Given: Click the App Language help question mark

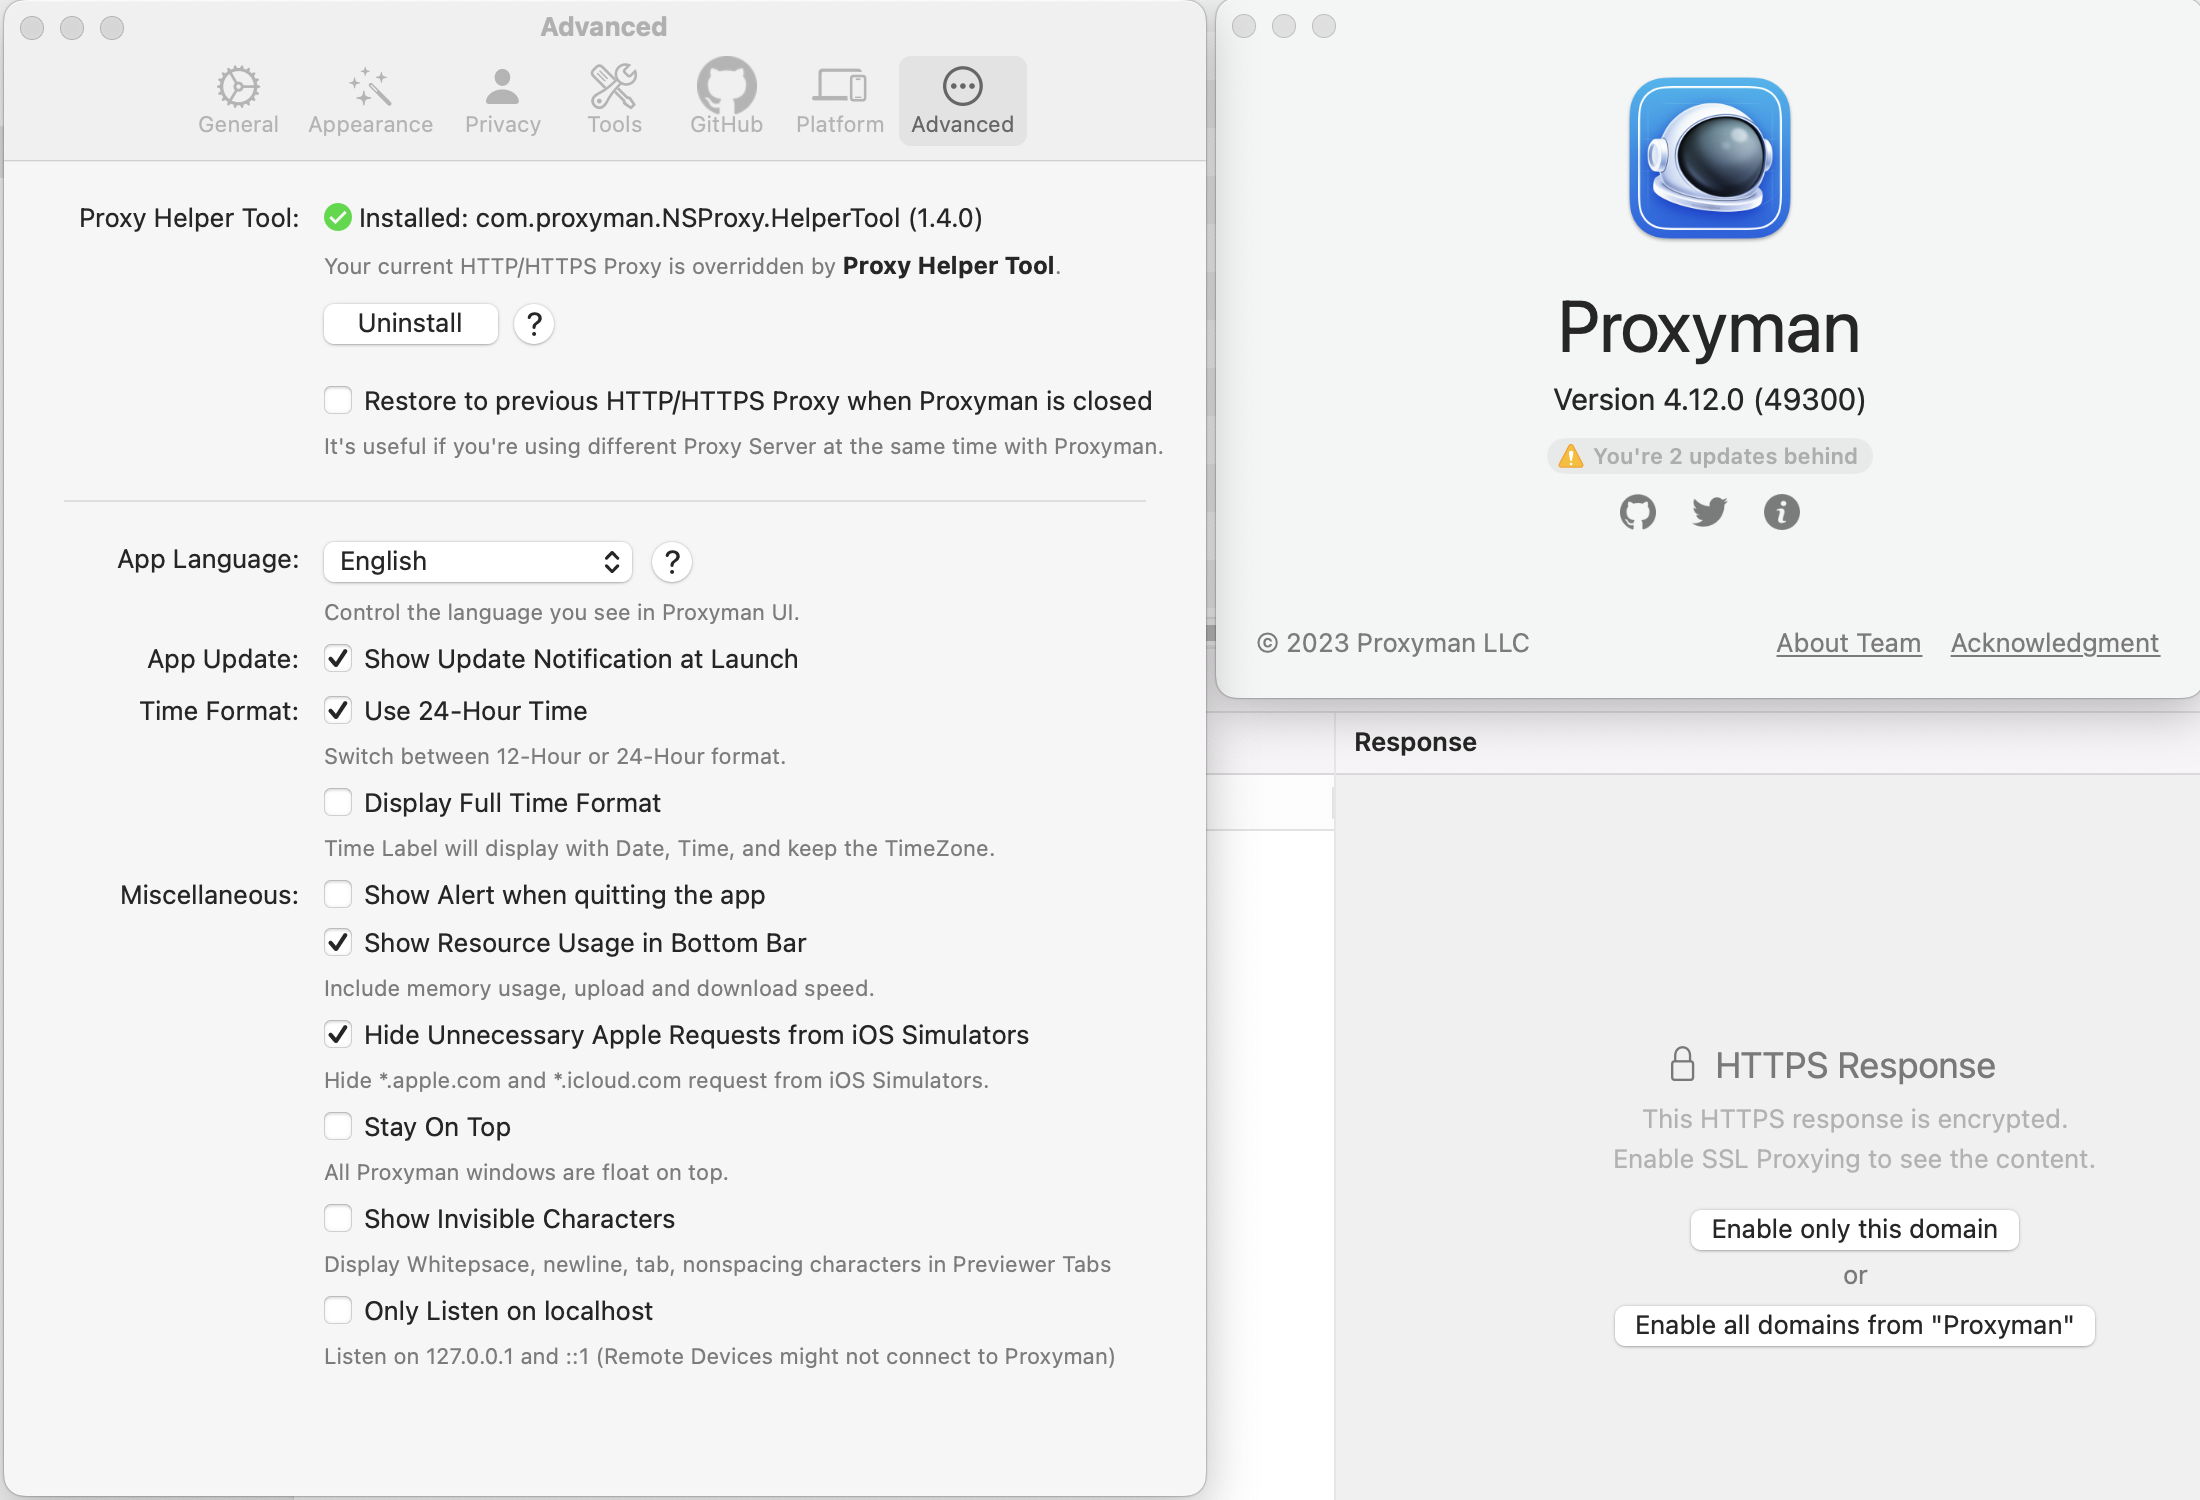Looking at the screenshot, I should 671,562.
